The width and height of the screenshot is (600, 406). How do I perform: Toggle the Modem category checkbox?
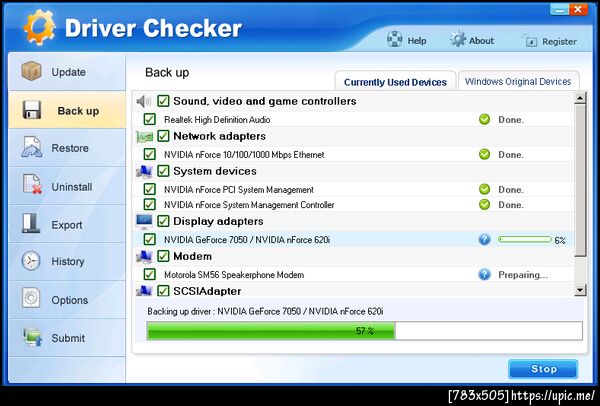pos(163,256)
